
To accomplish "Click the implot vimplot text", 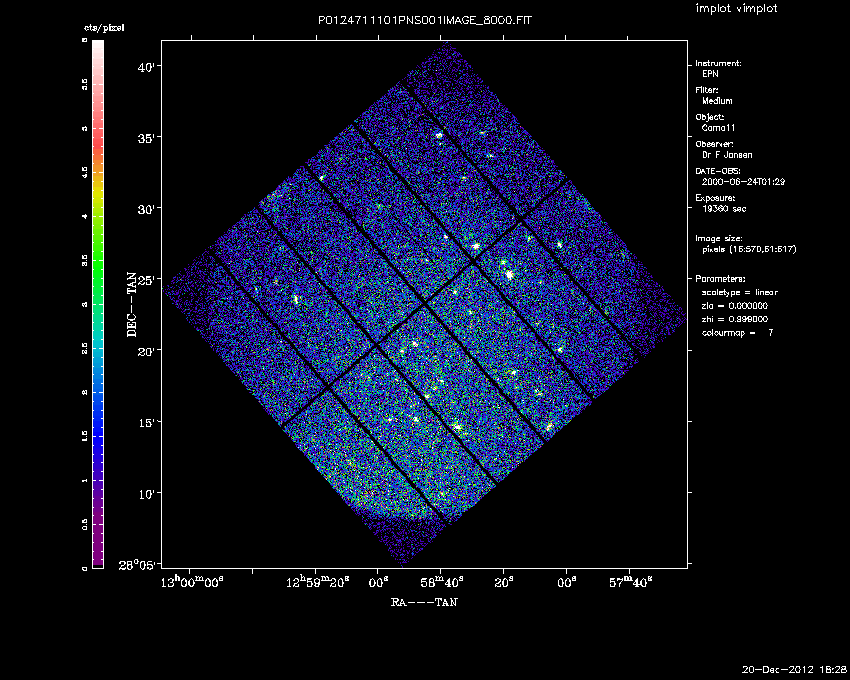I will (736, 9).
